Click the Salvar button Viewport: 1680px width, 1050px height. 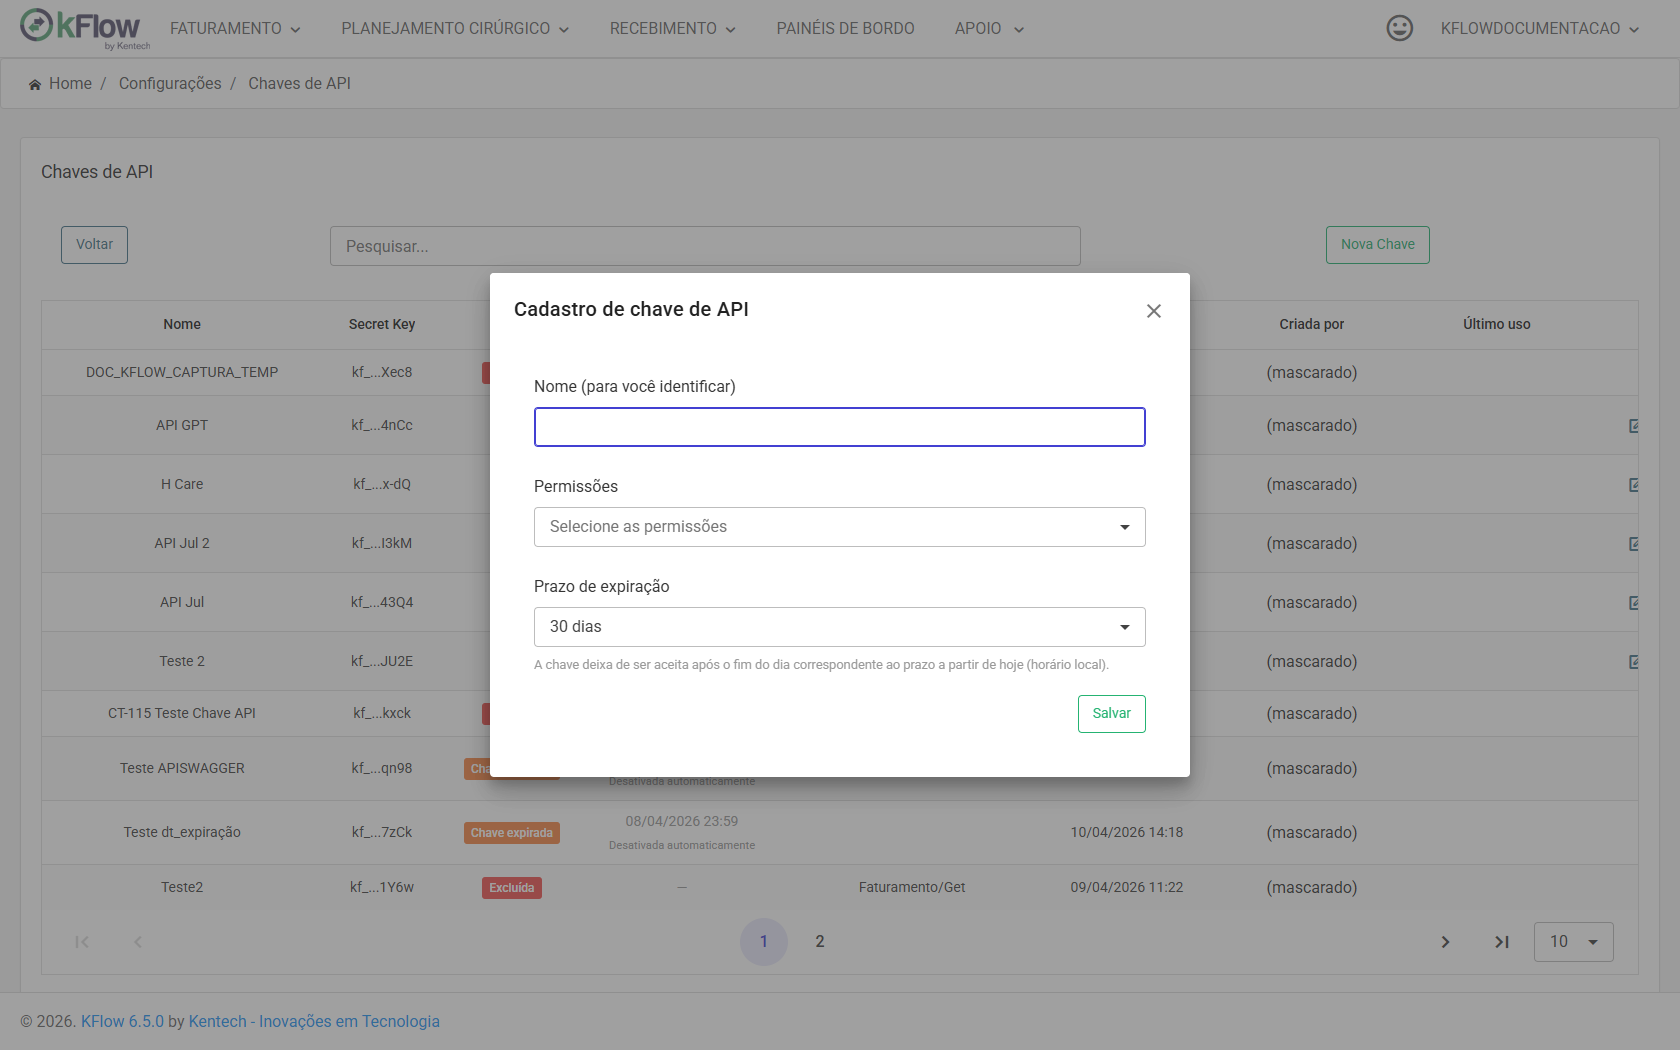[1112, 714]
